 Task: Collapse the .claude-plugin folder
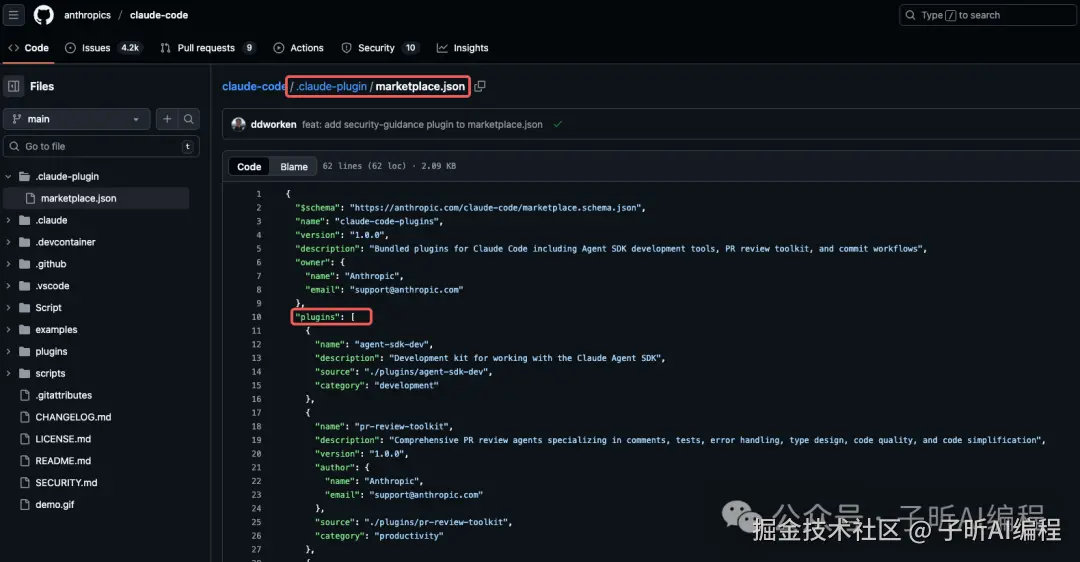coord(10,177)
